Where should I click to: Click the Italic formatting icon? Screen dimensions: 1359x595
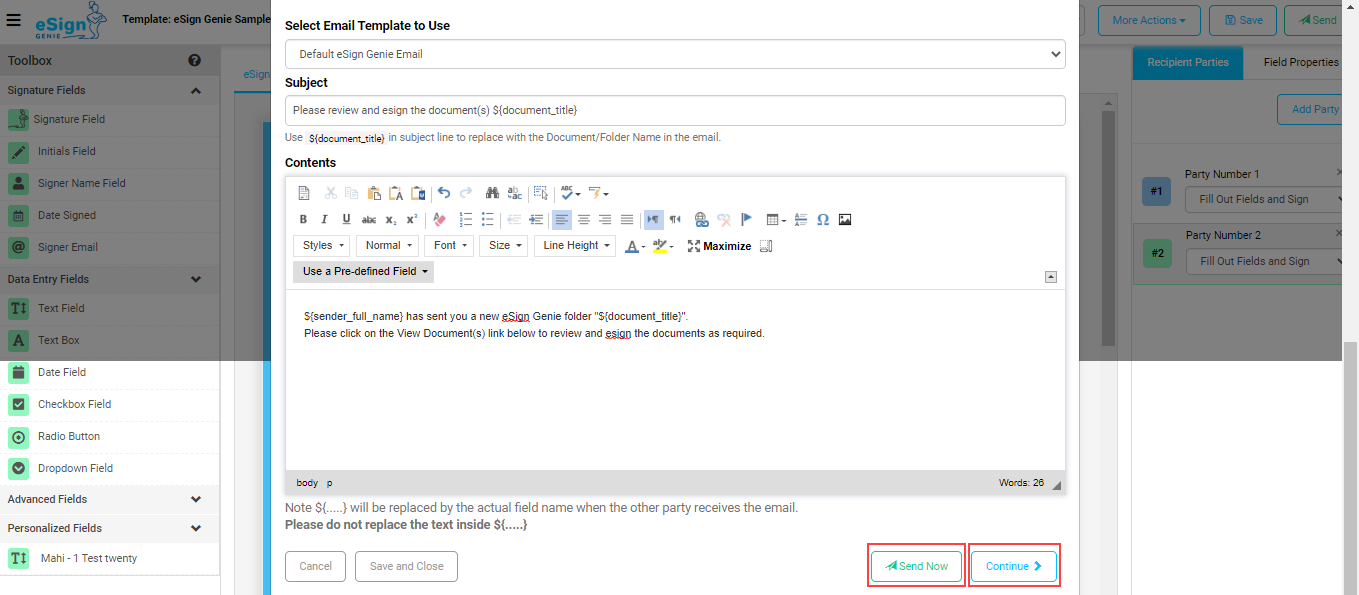pyautogui.click(x=324, y=220)
